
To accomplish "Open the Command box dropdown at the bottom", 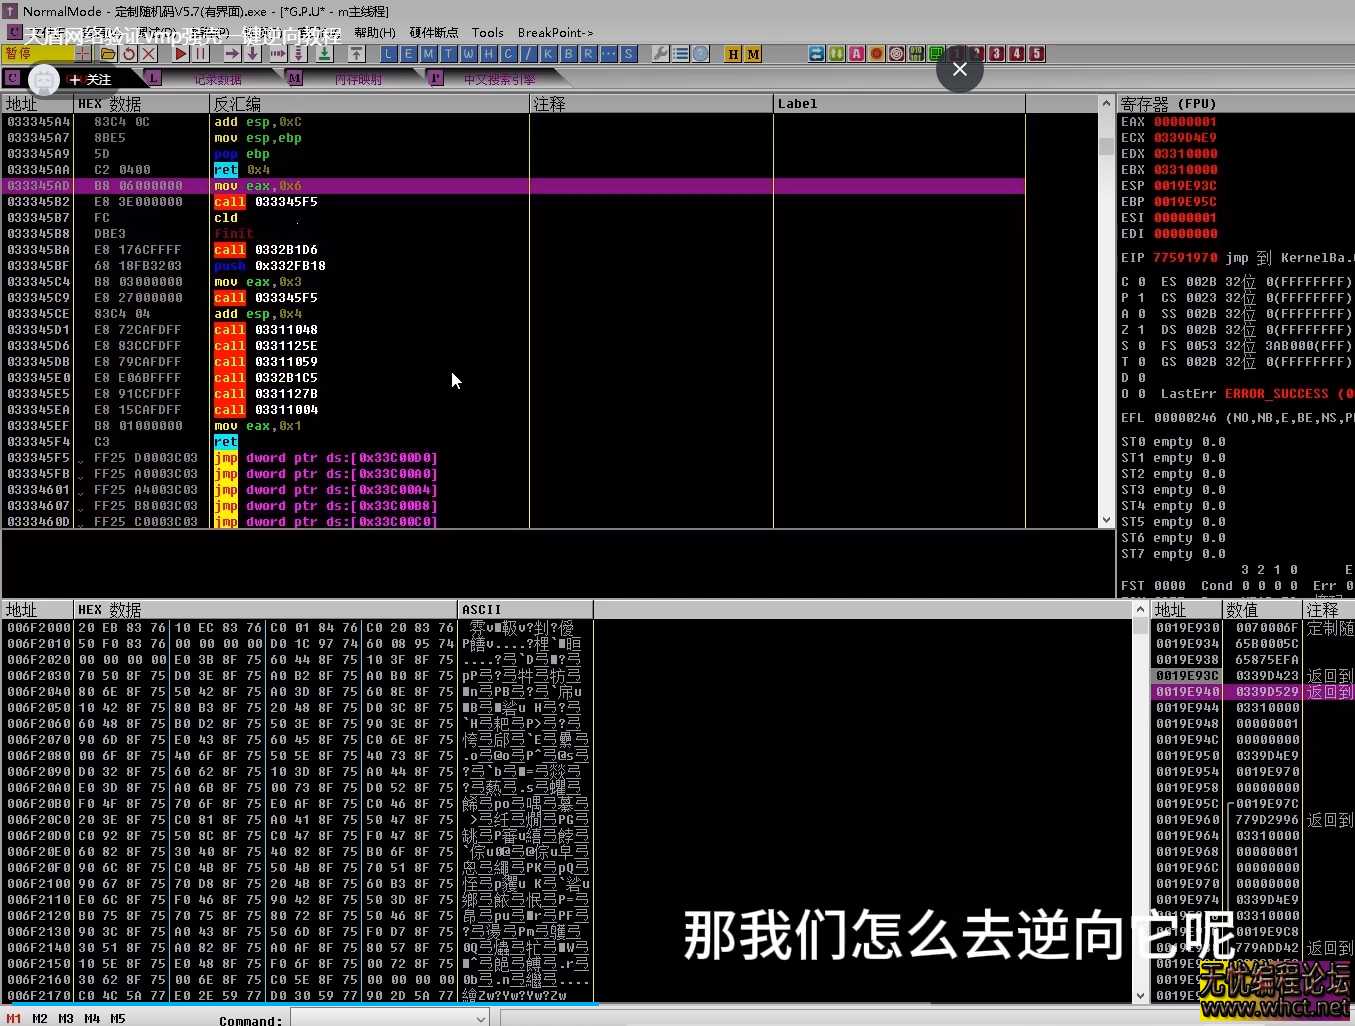I will tap(480, 1017).
